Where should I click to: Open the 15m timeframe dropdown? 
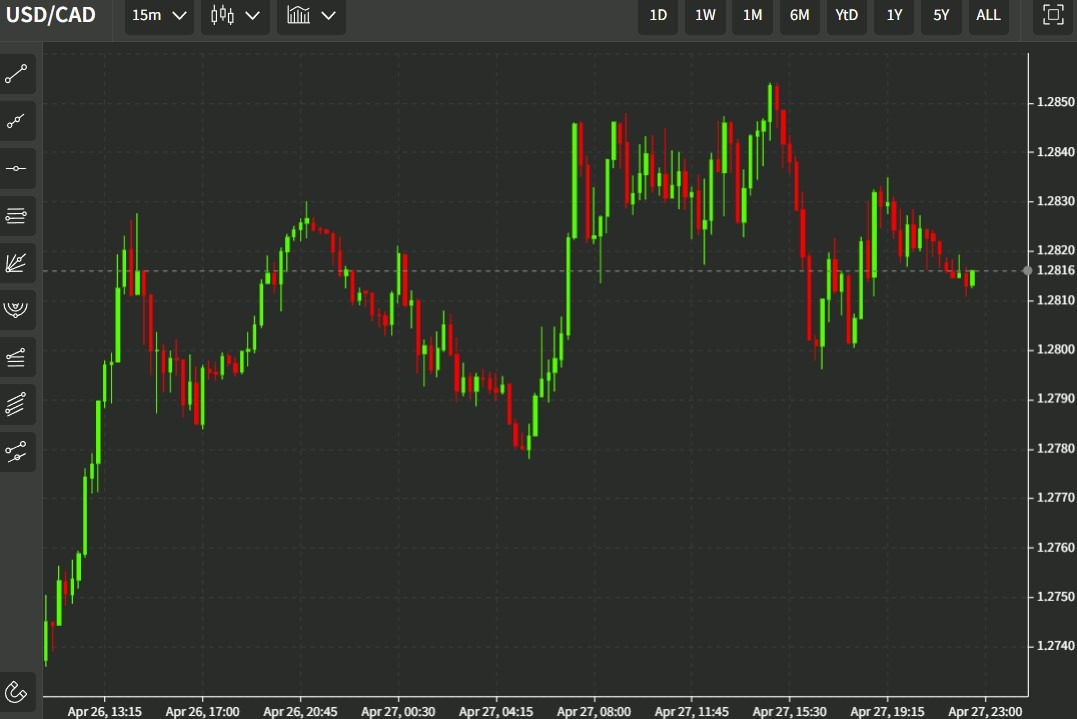pyautogui.click(x=158, y=16)
